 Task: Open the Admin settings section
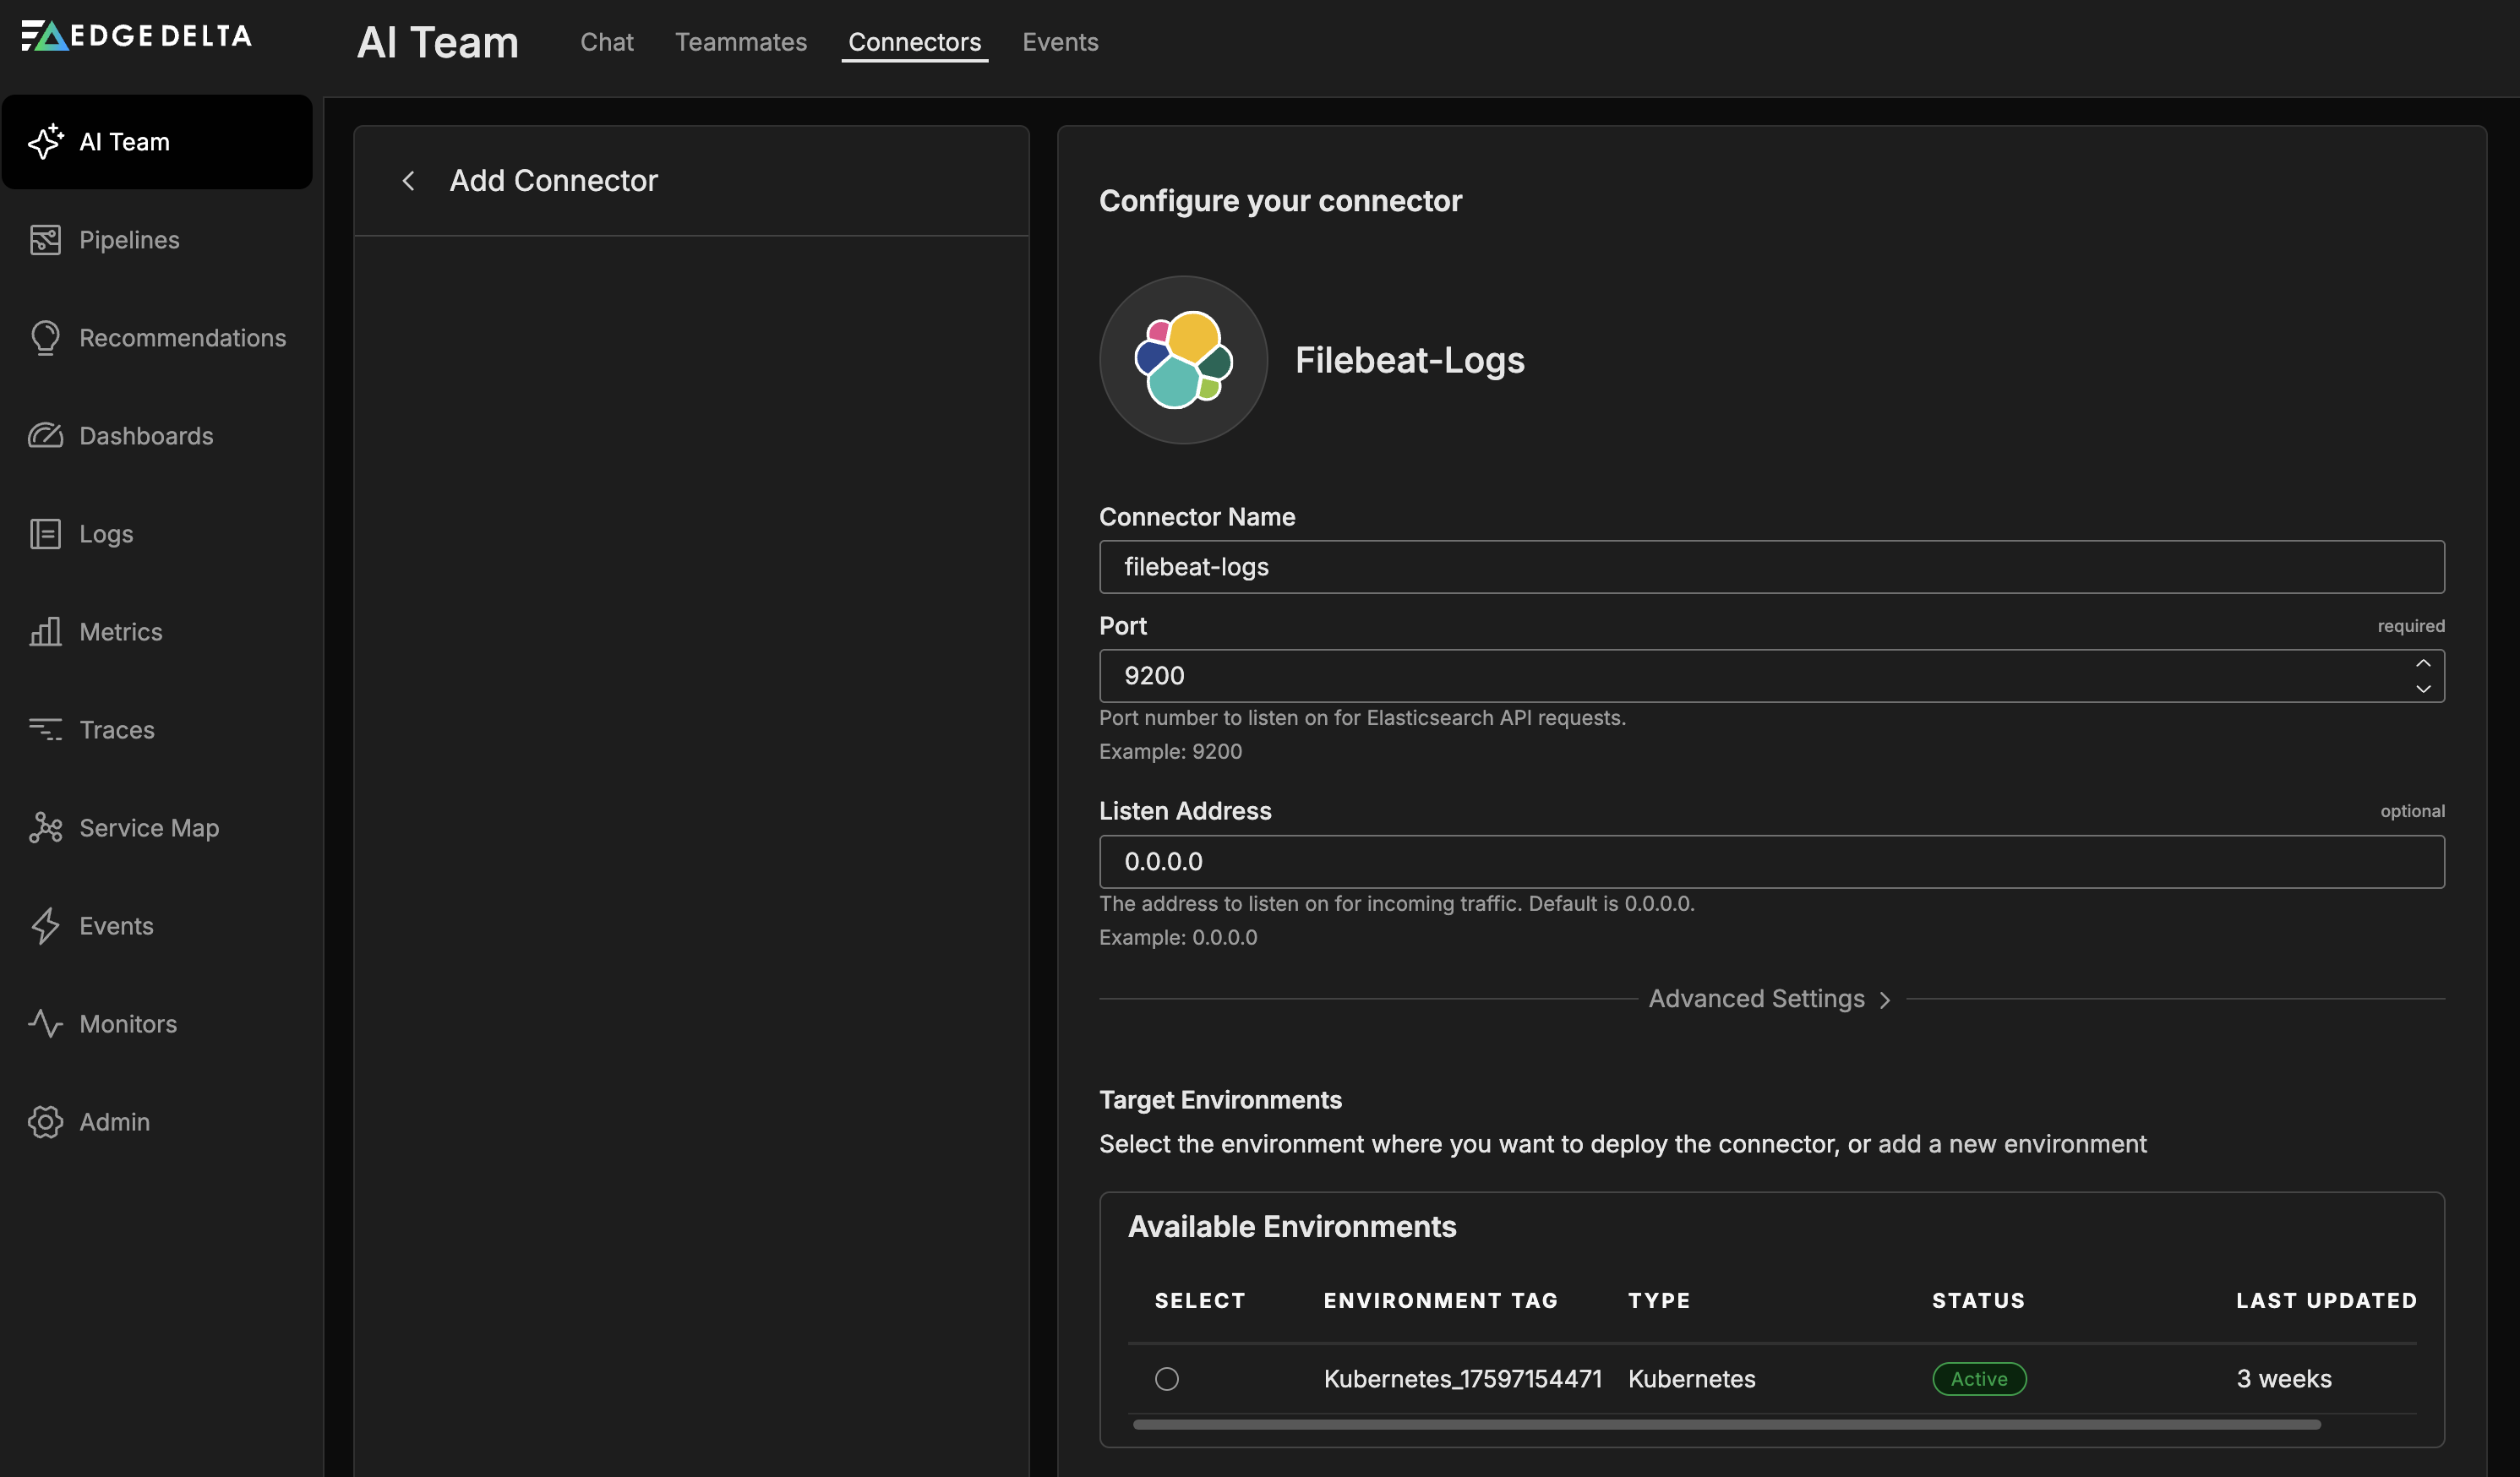click(x=114, y=1121)
